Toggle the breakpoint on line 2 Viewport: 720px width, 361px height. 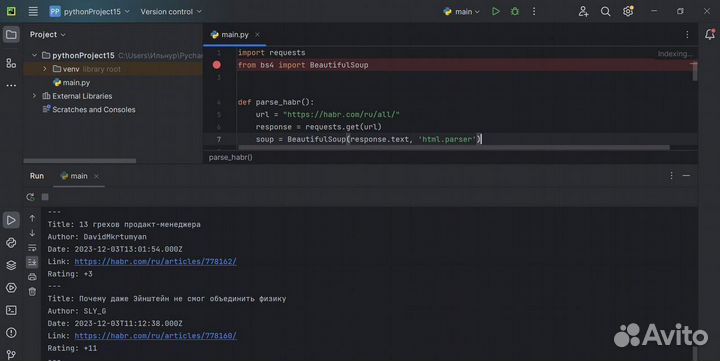(217, 65)
